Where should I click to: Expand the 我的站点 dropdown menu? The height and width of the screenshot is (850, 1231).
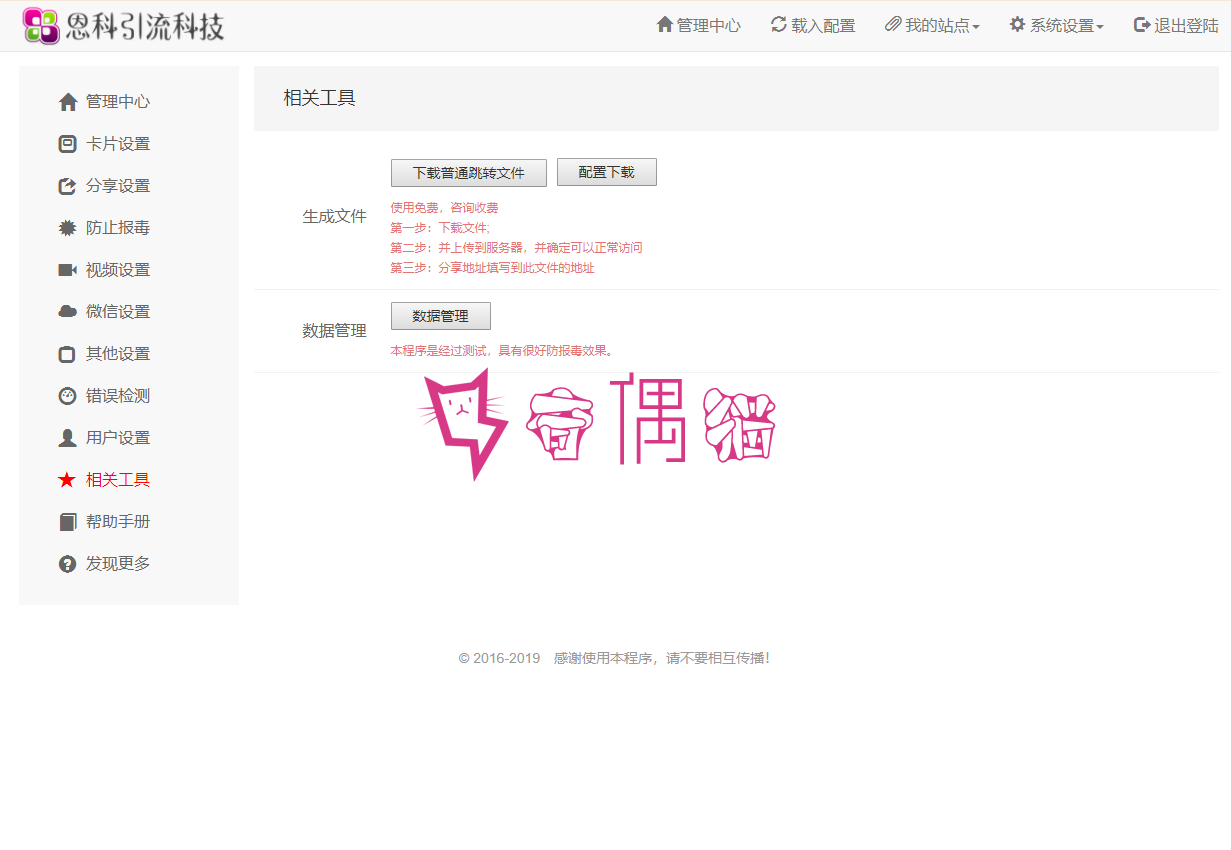point(932,26)
